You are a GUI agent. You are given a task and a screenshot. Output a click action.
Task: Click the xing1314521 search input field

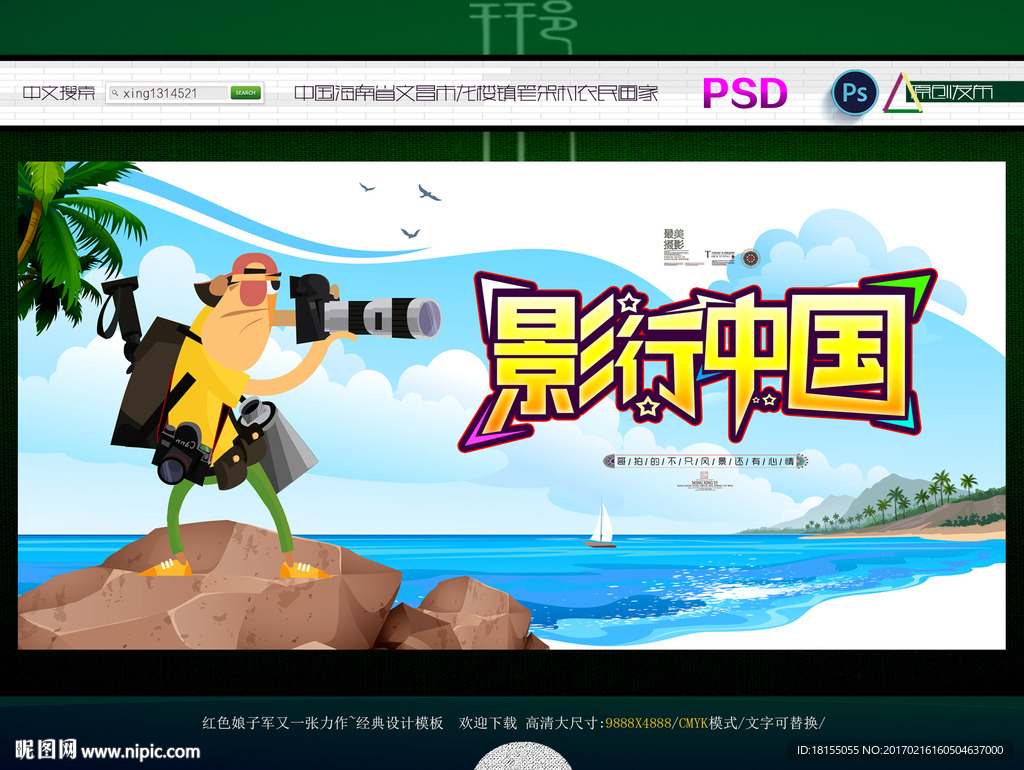168,93
